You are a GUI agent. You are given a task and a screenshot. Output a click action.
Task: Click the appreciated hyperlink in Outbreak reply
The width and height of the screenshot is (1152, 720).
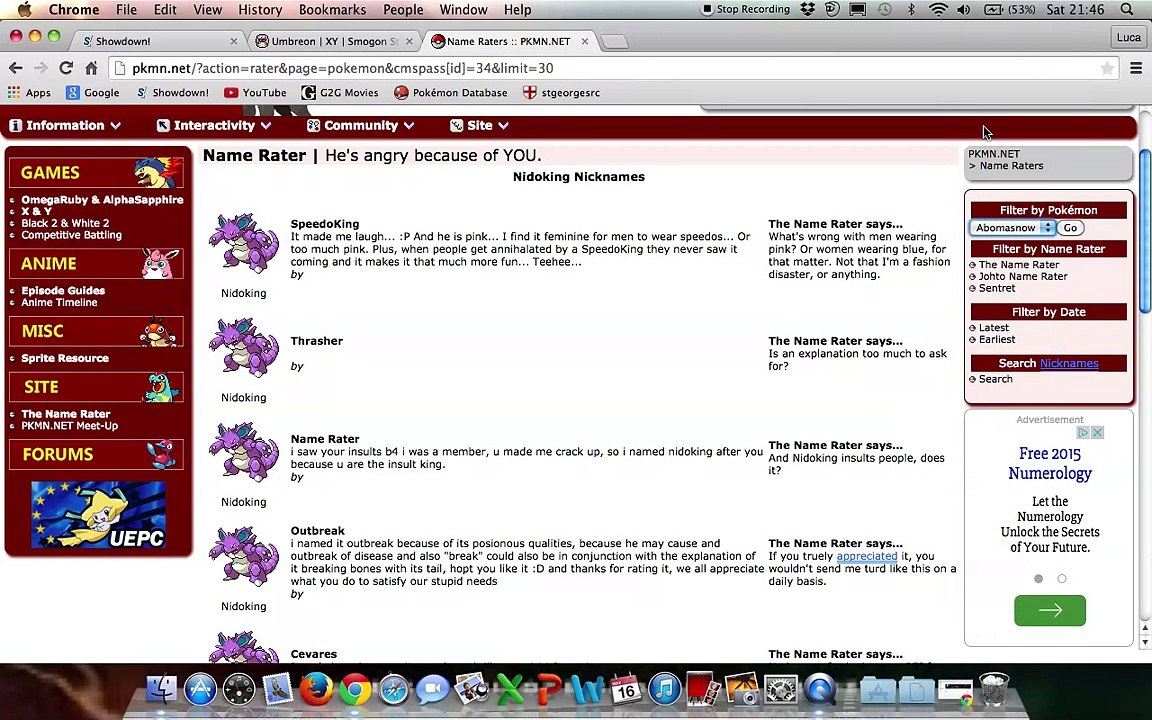867,556
